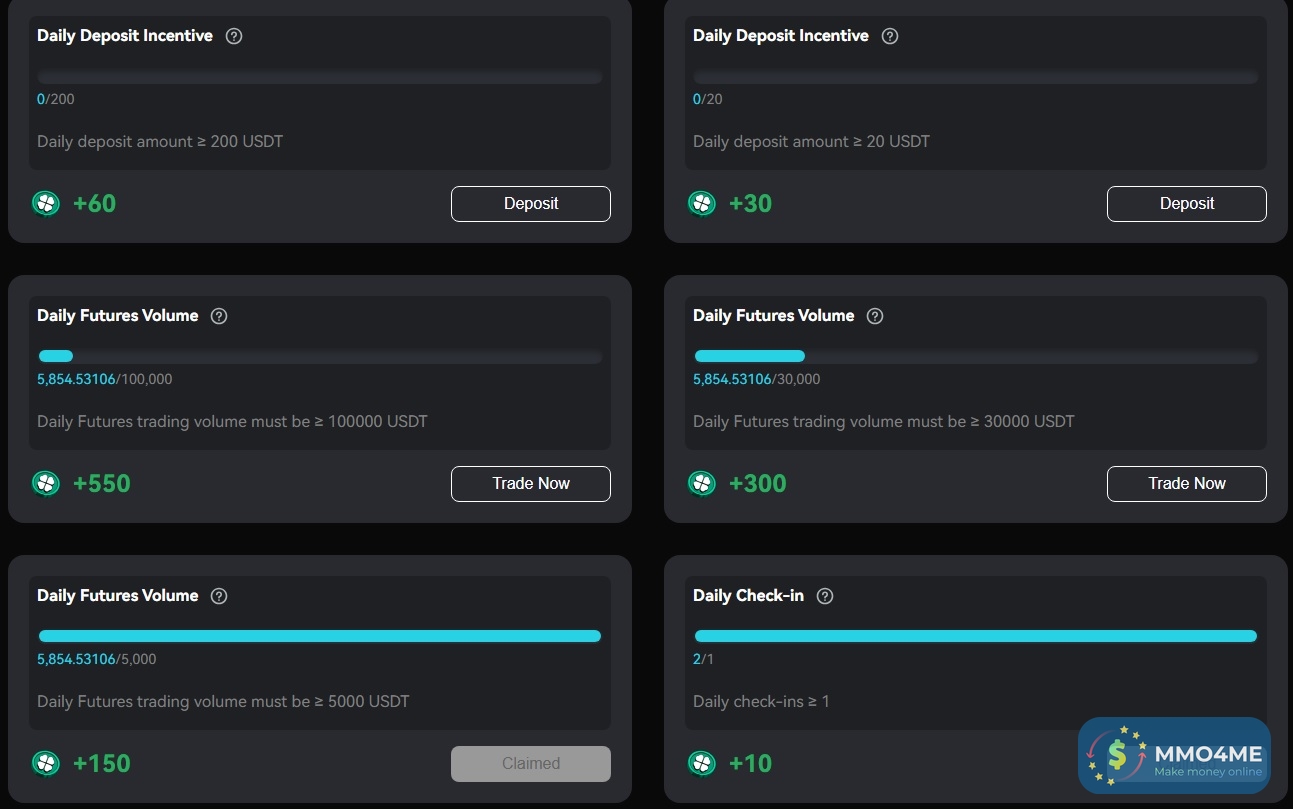
Task: Select the clover reward icon beside +300
Action: (702, 484)
